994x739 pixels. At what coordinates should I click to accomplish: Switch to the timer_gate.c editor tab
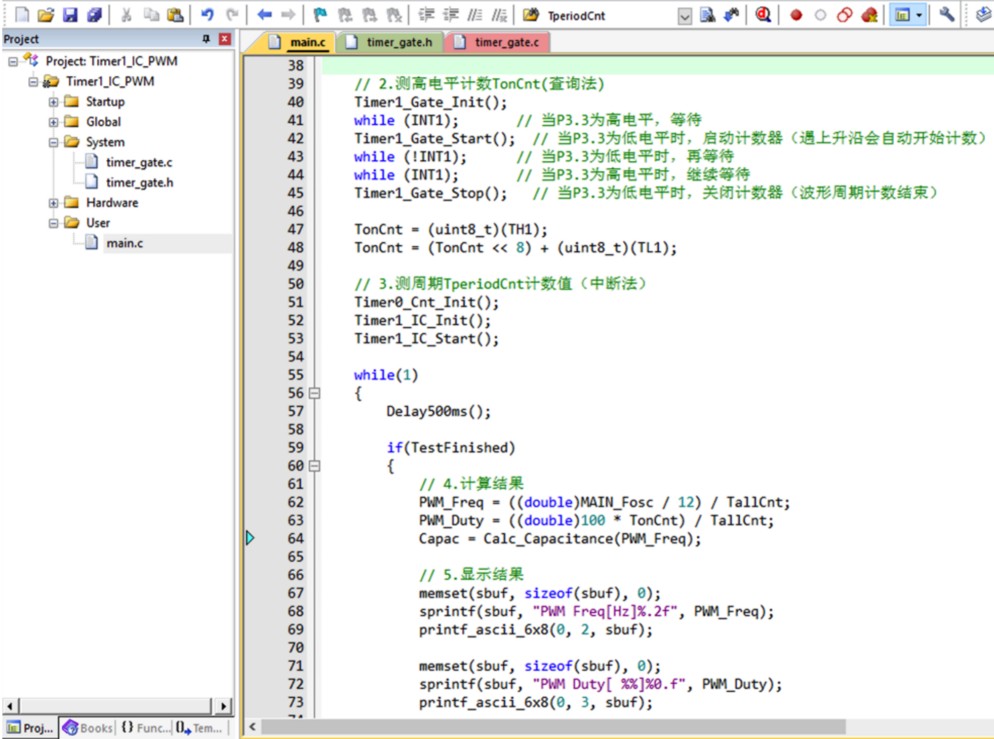(x=497, y=42)
